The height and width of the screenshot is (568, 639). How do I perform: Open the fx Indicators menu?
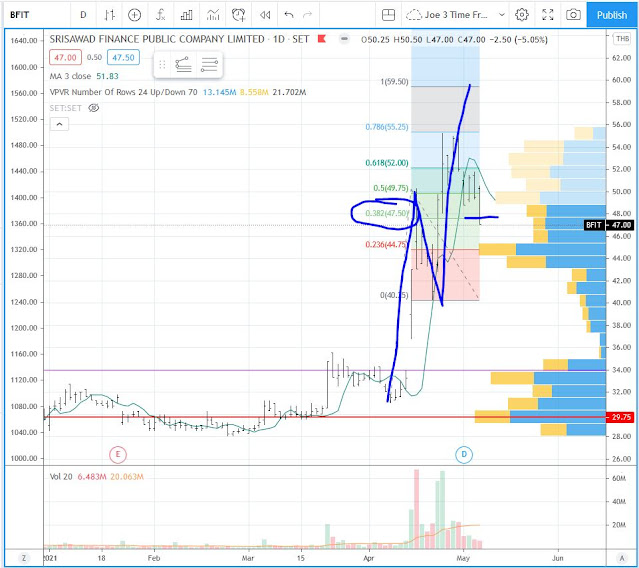pos(161,15)
